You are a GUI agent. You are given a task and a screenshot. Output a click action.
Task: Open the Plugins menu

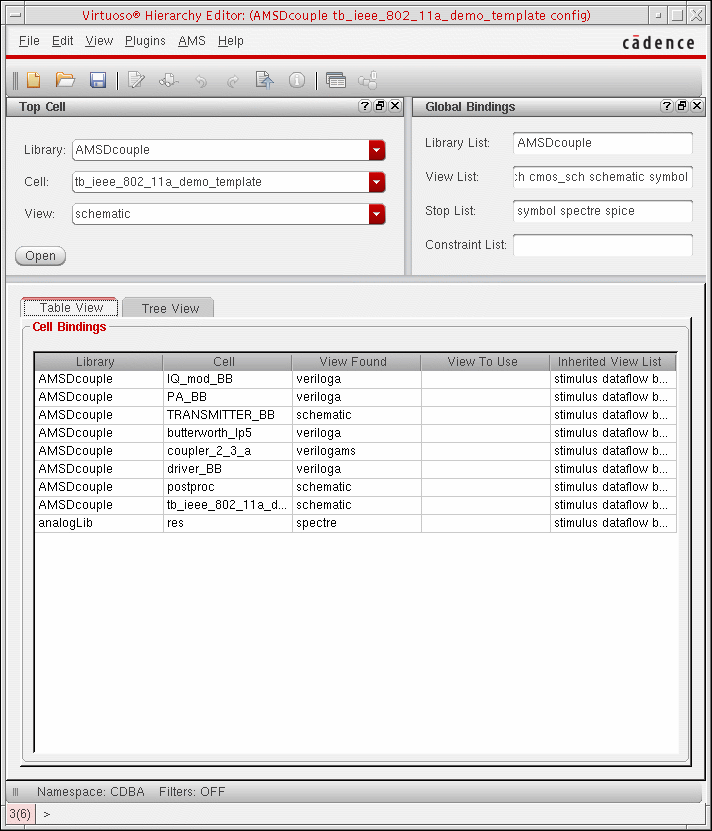tap(145, 41)
